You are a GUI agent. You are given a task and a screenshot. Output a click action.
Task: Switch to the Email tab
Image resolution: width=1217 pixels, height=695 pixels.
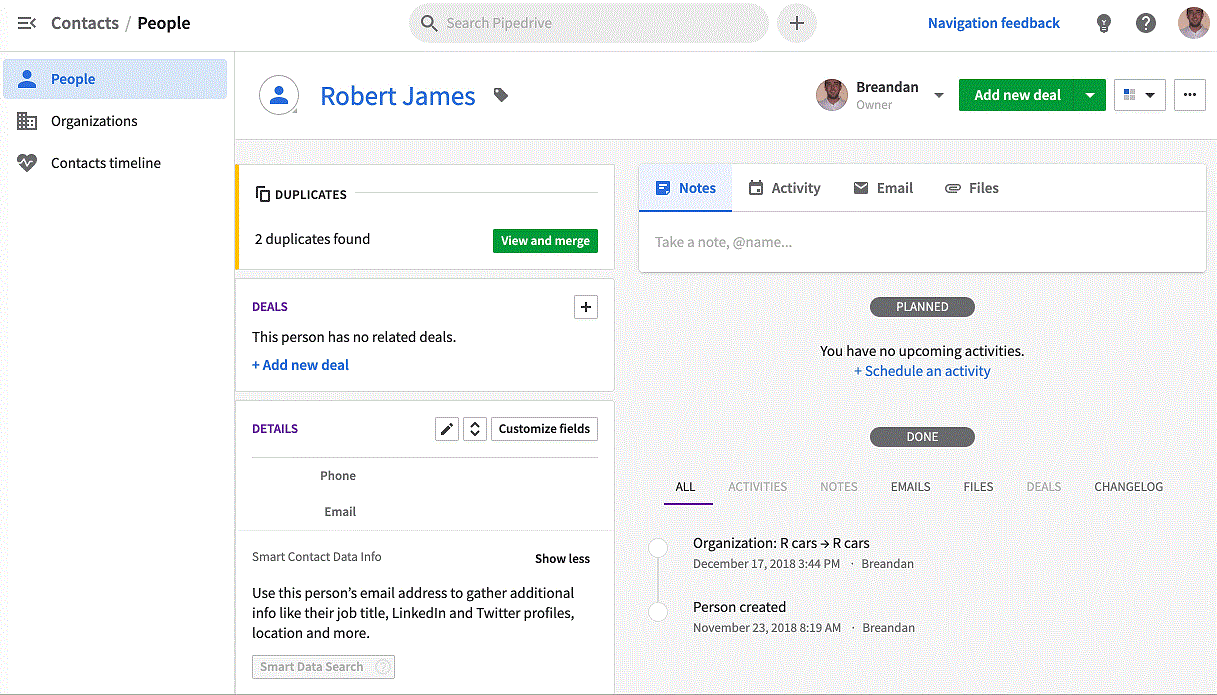883,188
